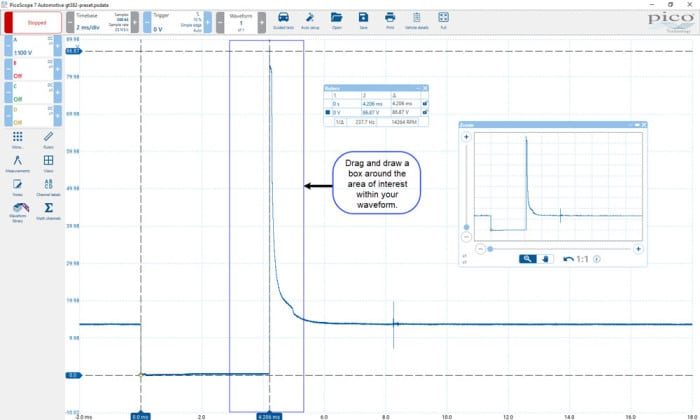700x420 pixels.
Task: Undo the last zoom with the arrow icon
Action: pyautogui.click(x=568, y=259)
